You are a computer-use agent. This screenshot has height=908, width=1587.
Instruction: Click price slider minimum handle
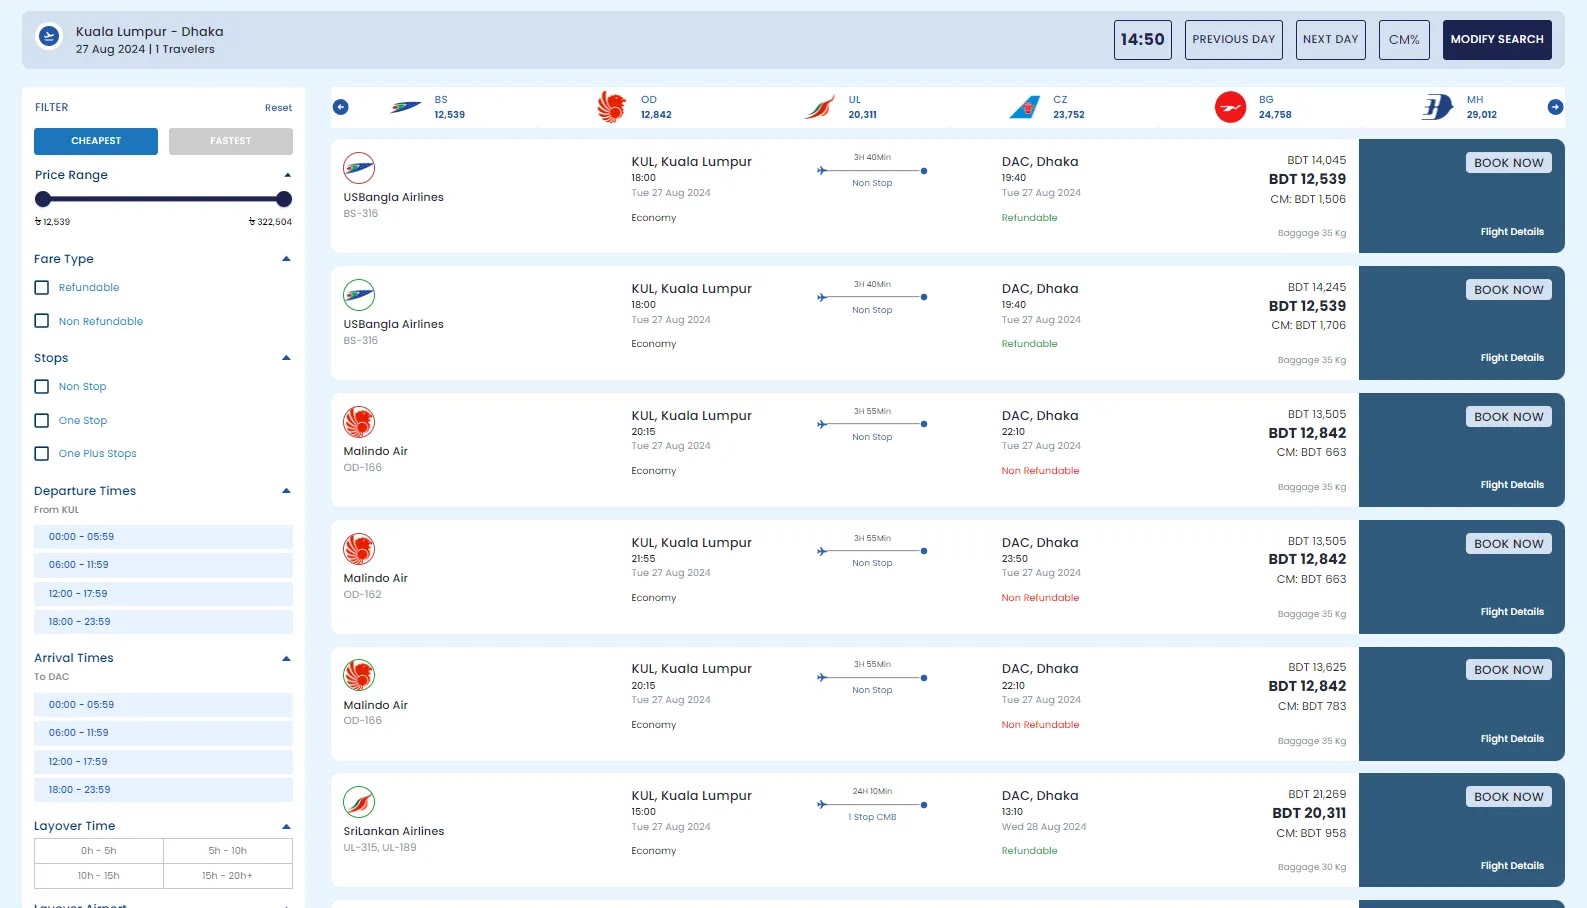pos(43,199)
